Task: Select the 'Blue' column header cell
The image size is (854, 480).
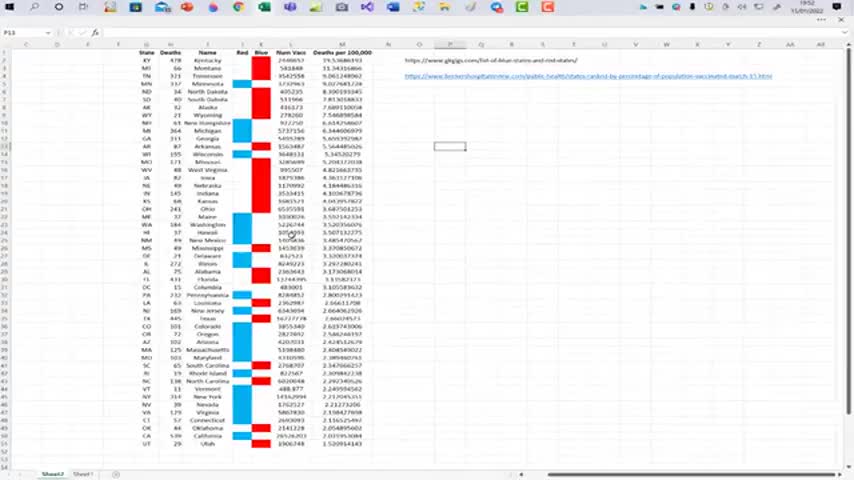Action: coord(261,53)
